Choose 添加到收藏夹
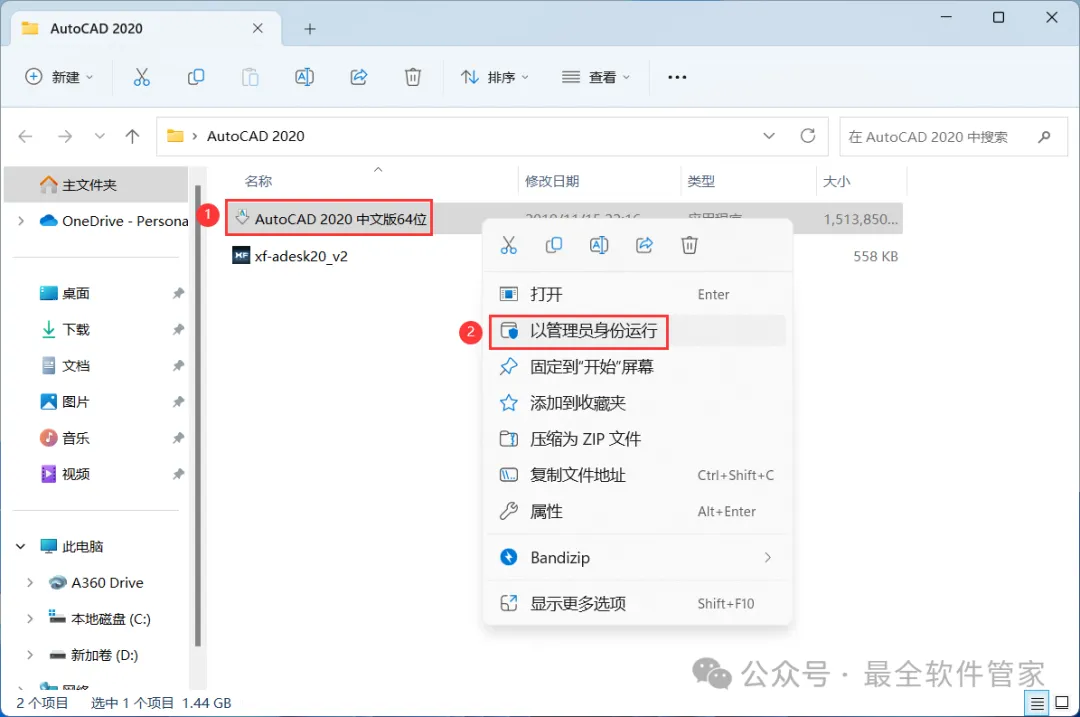This screenshot has width=1080, height=717. coord(637,403)
